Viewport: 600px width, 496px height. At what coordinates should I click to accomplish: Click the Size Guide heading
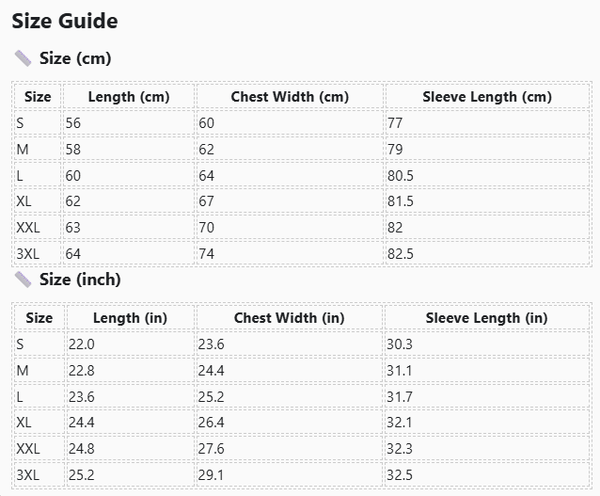coord(65,21)
